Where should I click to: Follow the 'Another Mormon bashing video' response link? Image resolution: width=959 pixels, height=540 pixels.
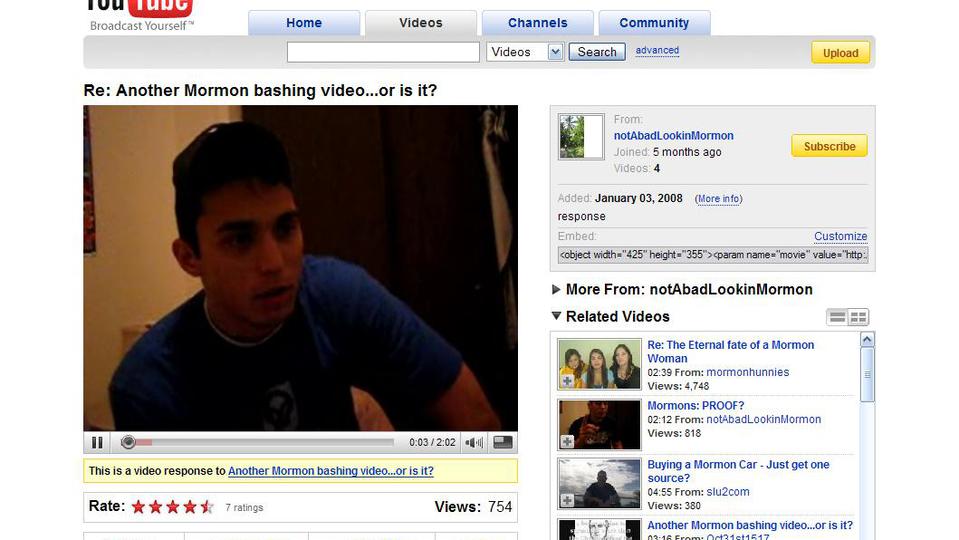tap(330, 471)
